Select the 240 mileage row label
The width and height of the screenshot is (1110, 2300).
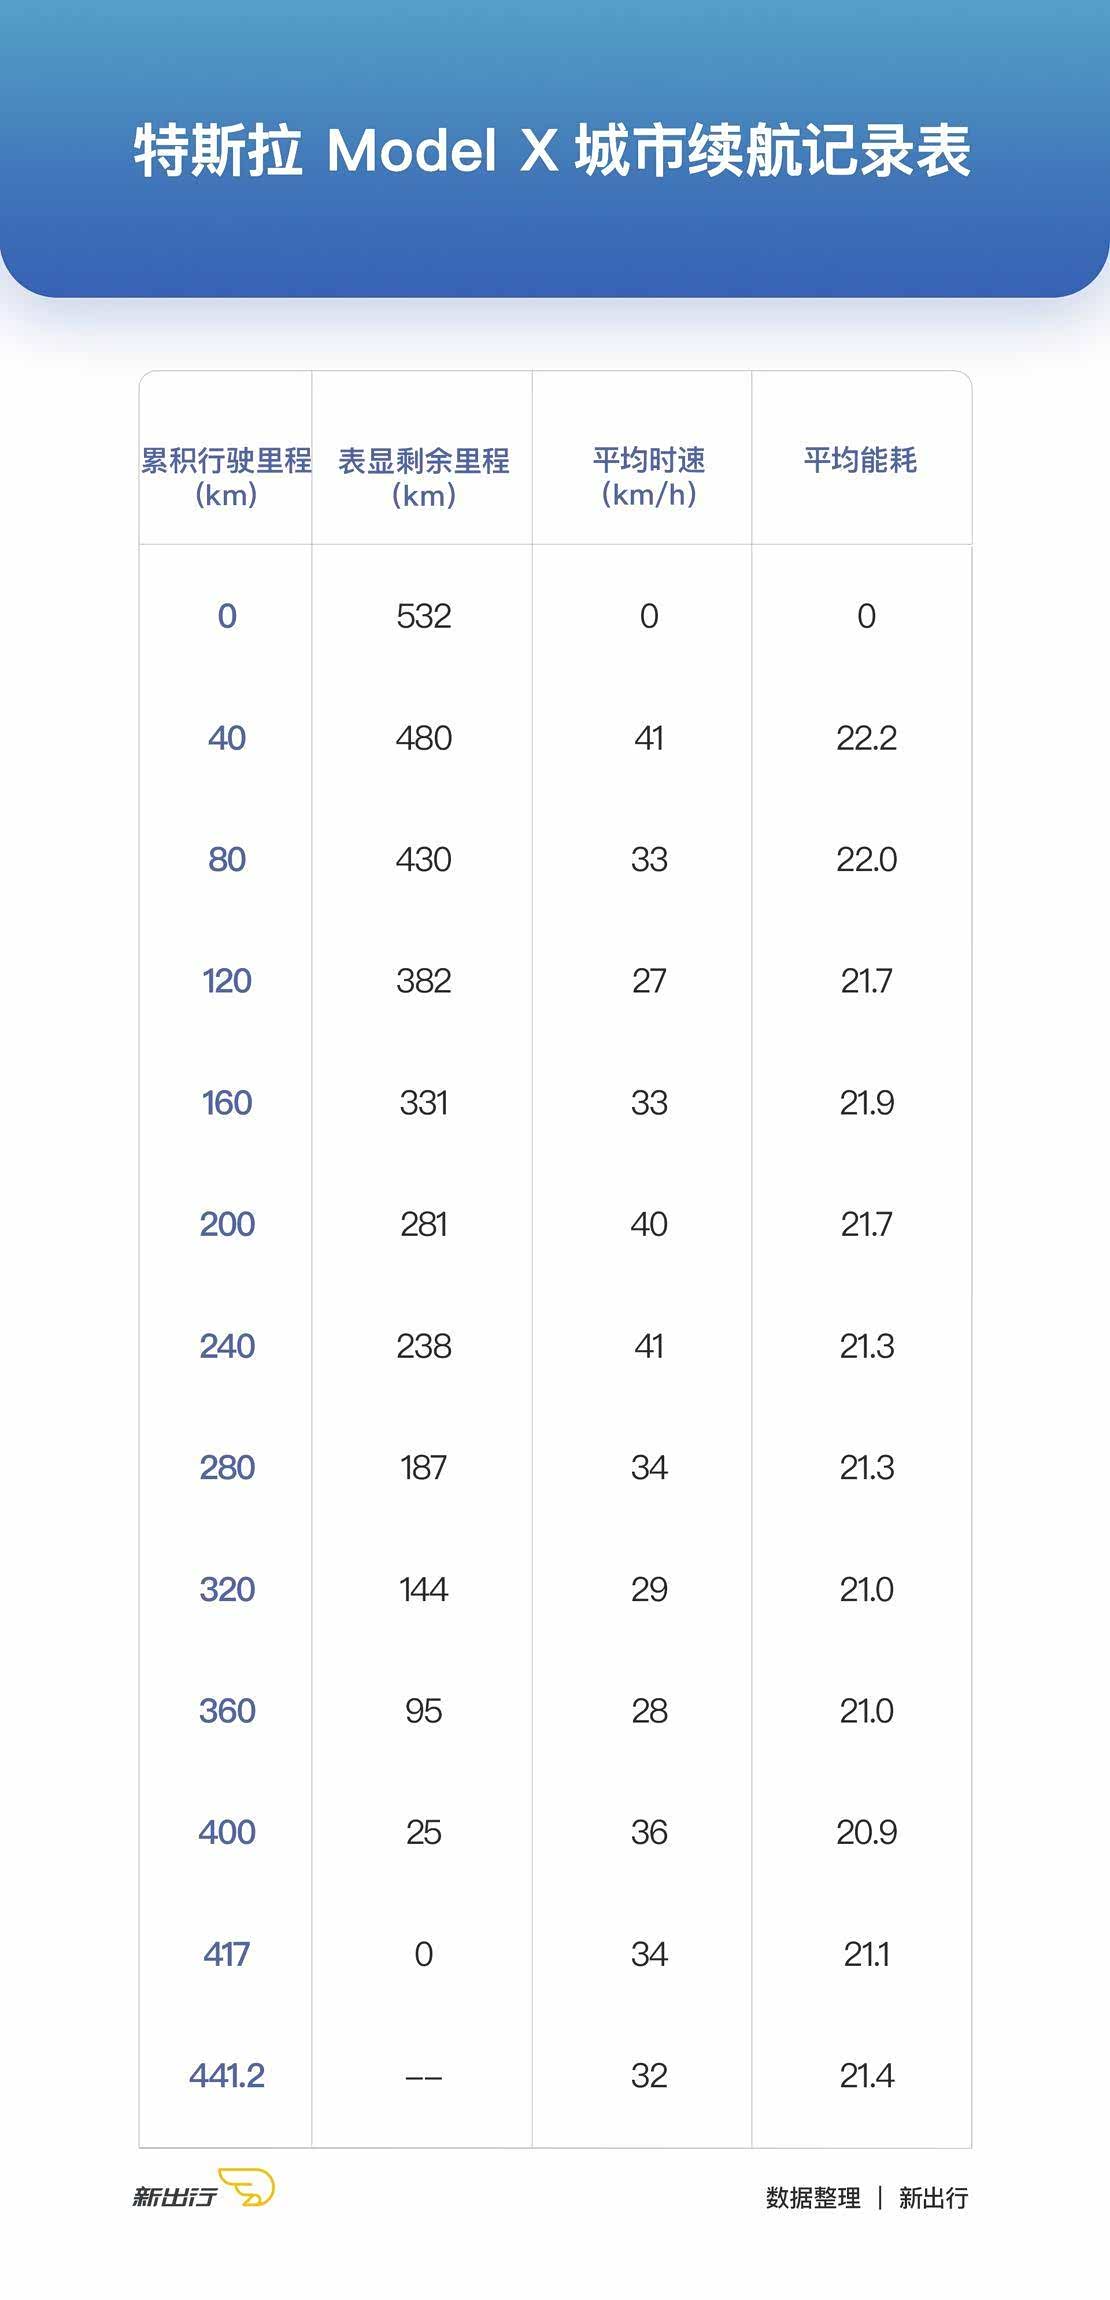pos(227,1346)
